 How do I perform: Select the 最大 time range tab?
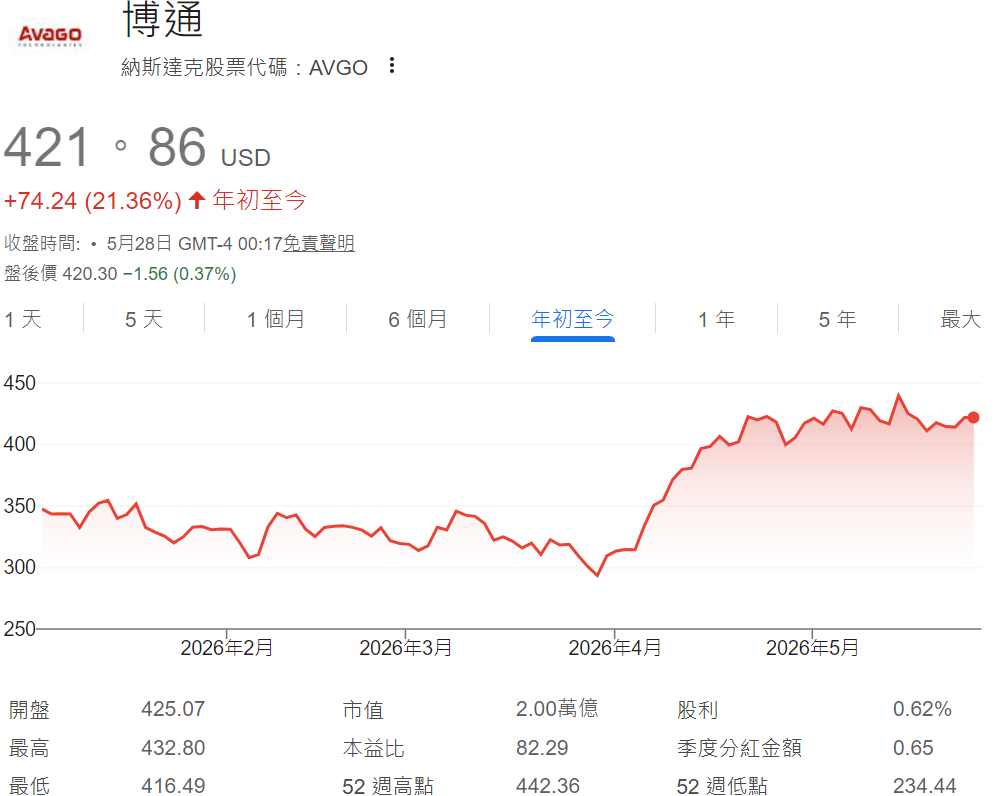point(960,319)
